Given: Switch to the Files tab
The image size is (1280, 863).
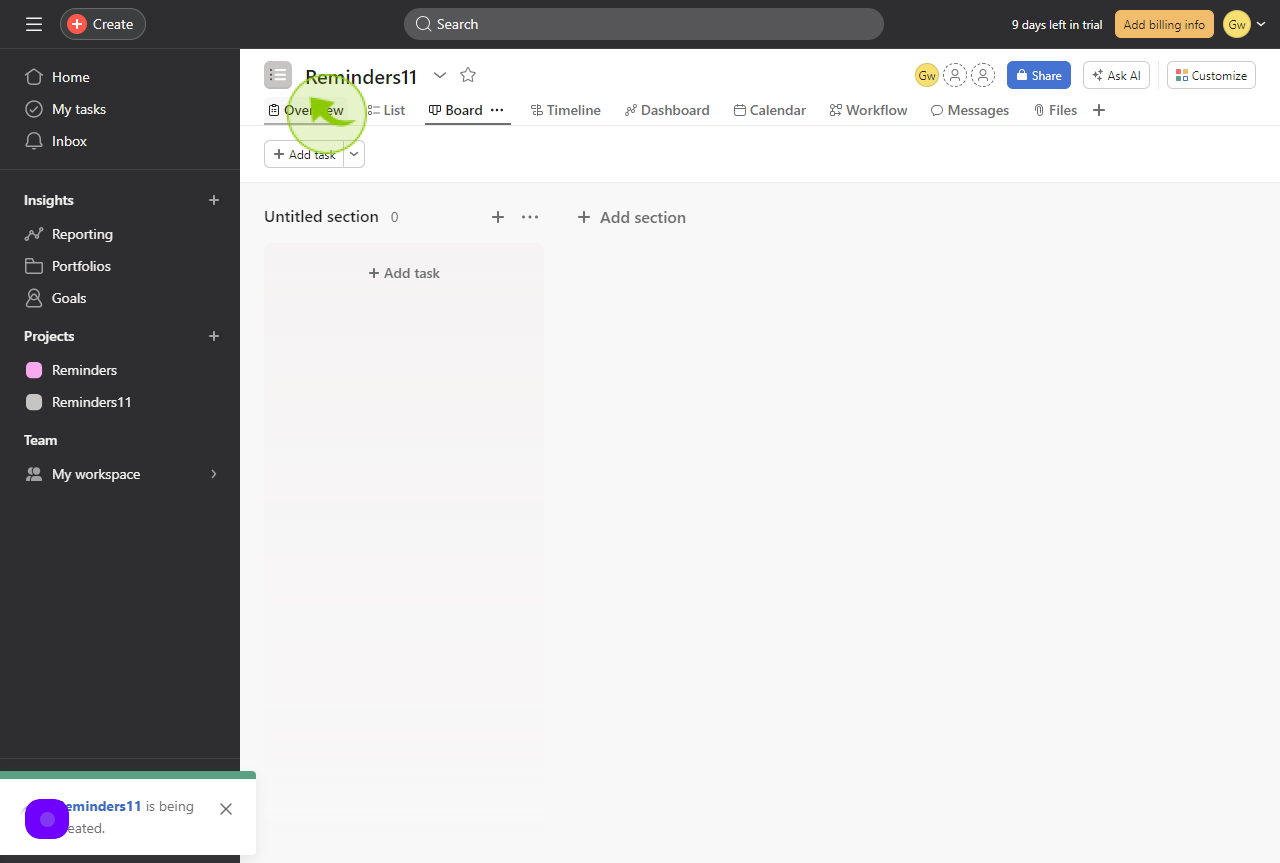Looking at the screenshot, I should (1055, 110).
